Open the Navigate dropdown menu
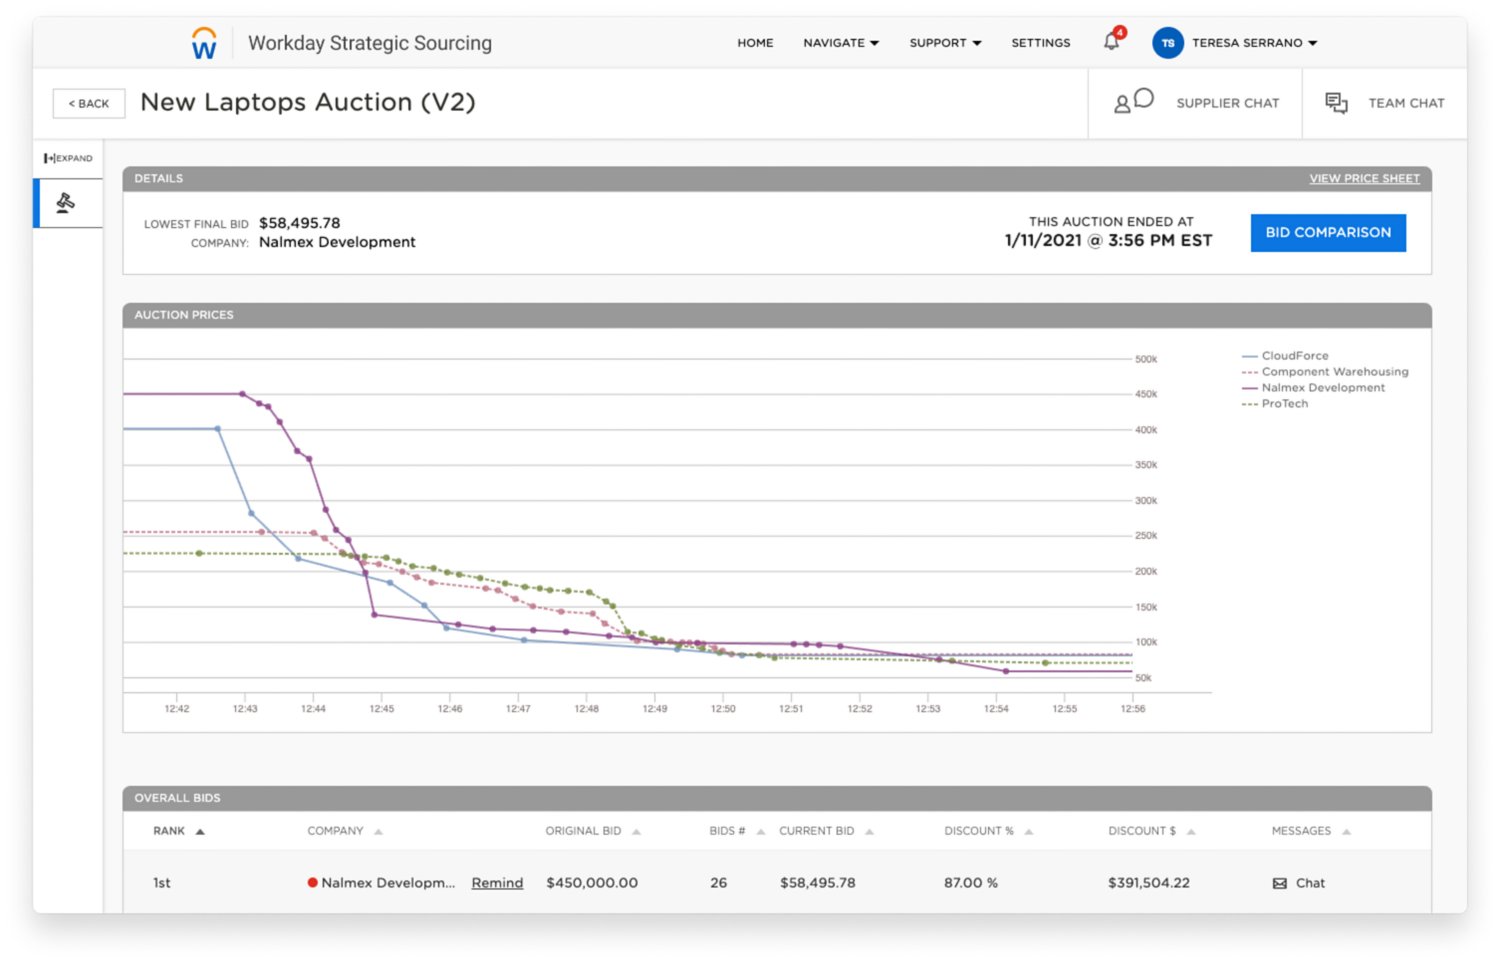Image resolution: width=1500 pixels, height=963 pixels. click(x=841, y=43)
